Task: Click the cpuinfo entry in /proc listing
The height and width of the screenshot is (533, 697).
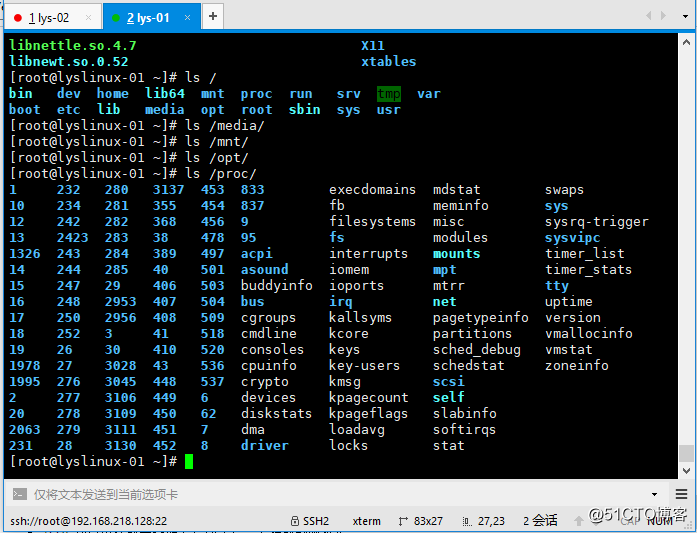Action: tap(268, 365)
